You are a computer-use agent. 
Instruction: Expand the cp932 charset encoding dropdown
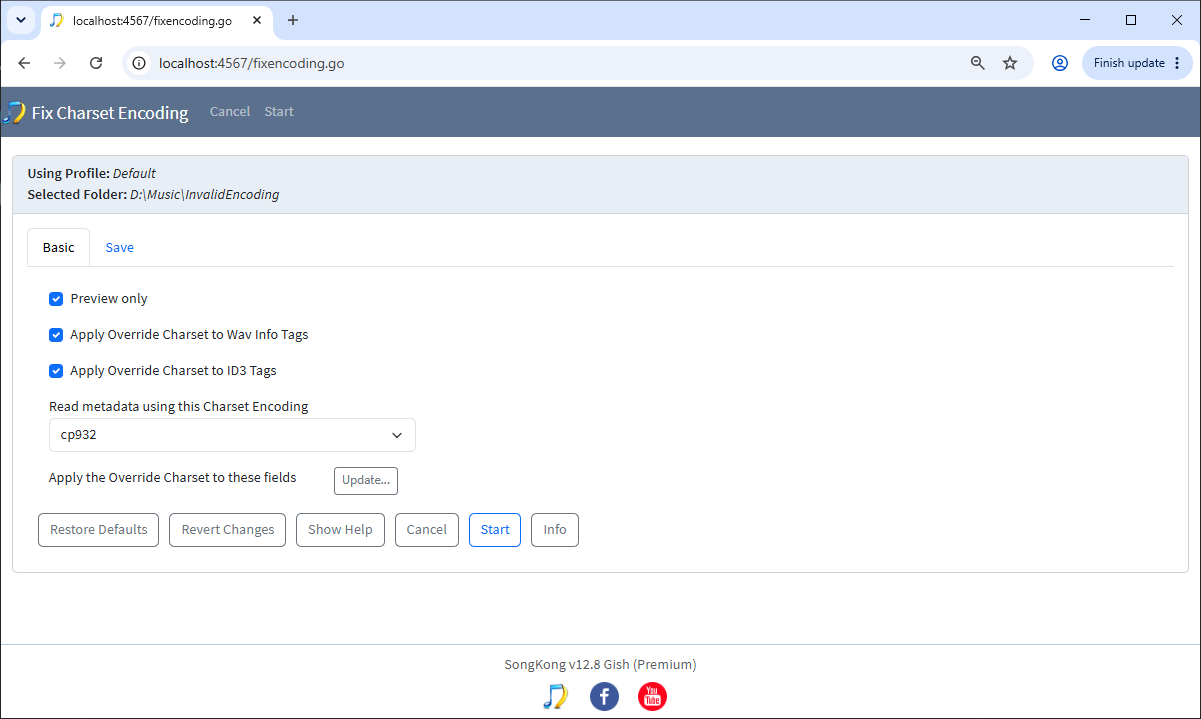(232, 435)
